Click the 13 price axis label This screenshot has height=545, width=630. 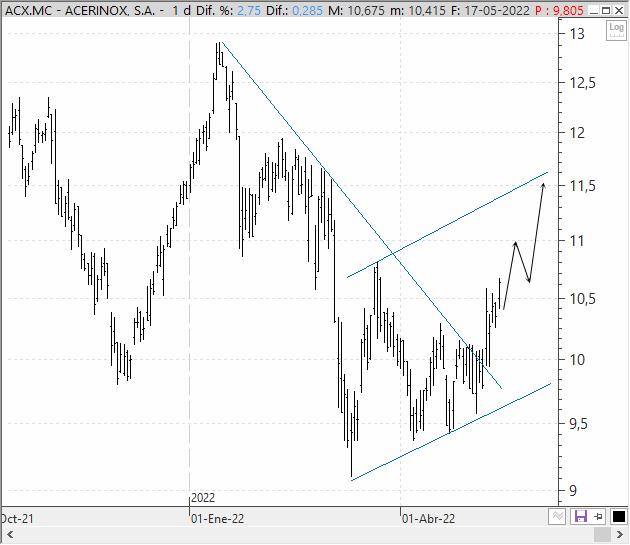(x=577, y=34)
